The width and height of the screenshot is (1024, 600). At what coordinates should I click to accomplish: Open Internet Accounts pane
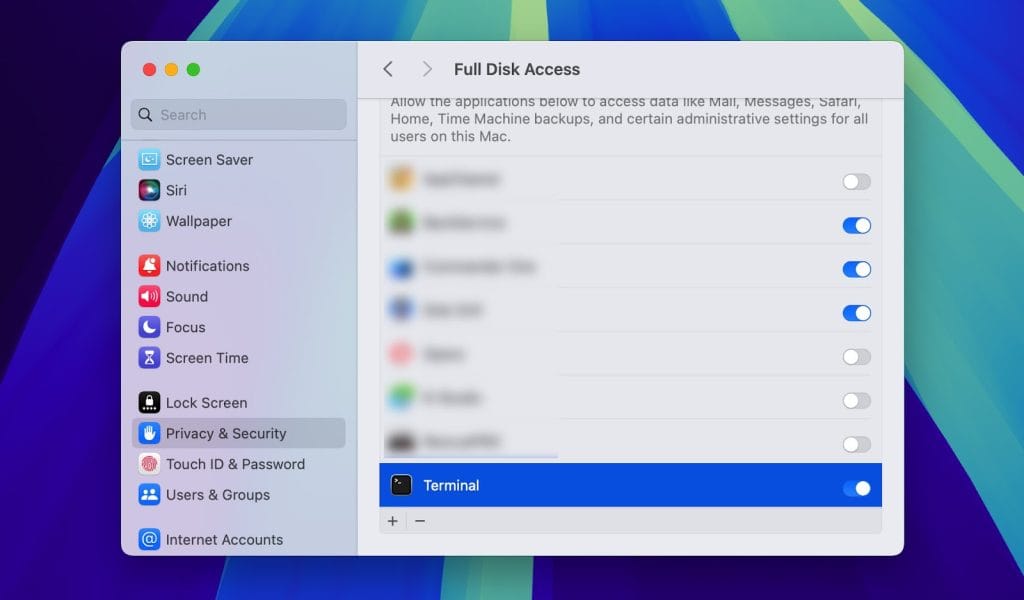point(223,540)
